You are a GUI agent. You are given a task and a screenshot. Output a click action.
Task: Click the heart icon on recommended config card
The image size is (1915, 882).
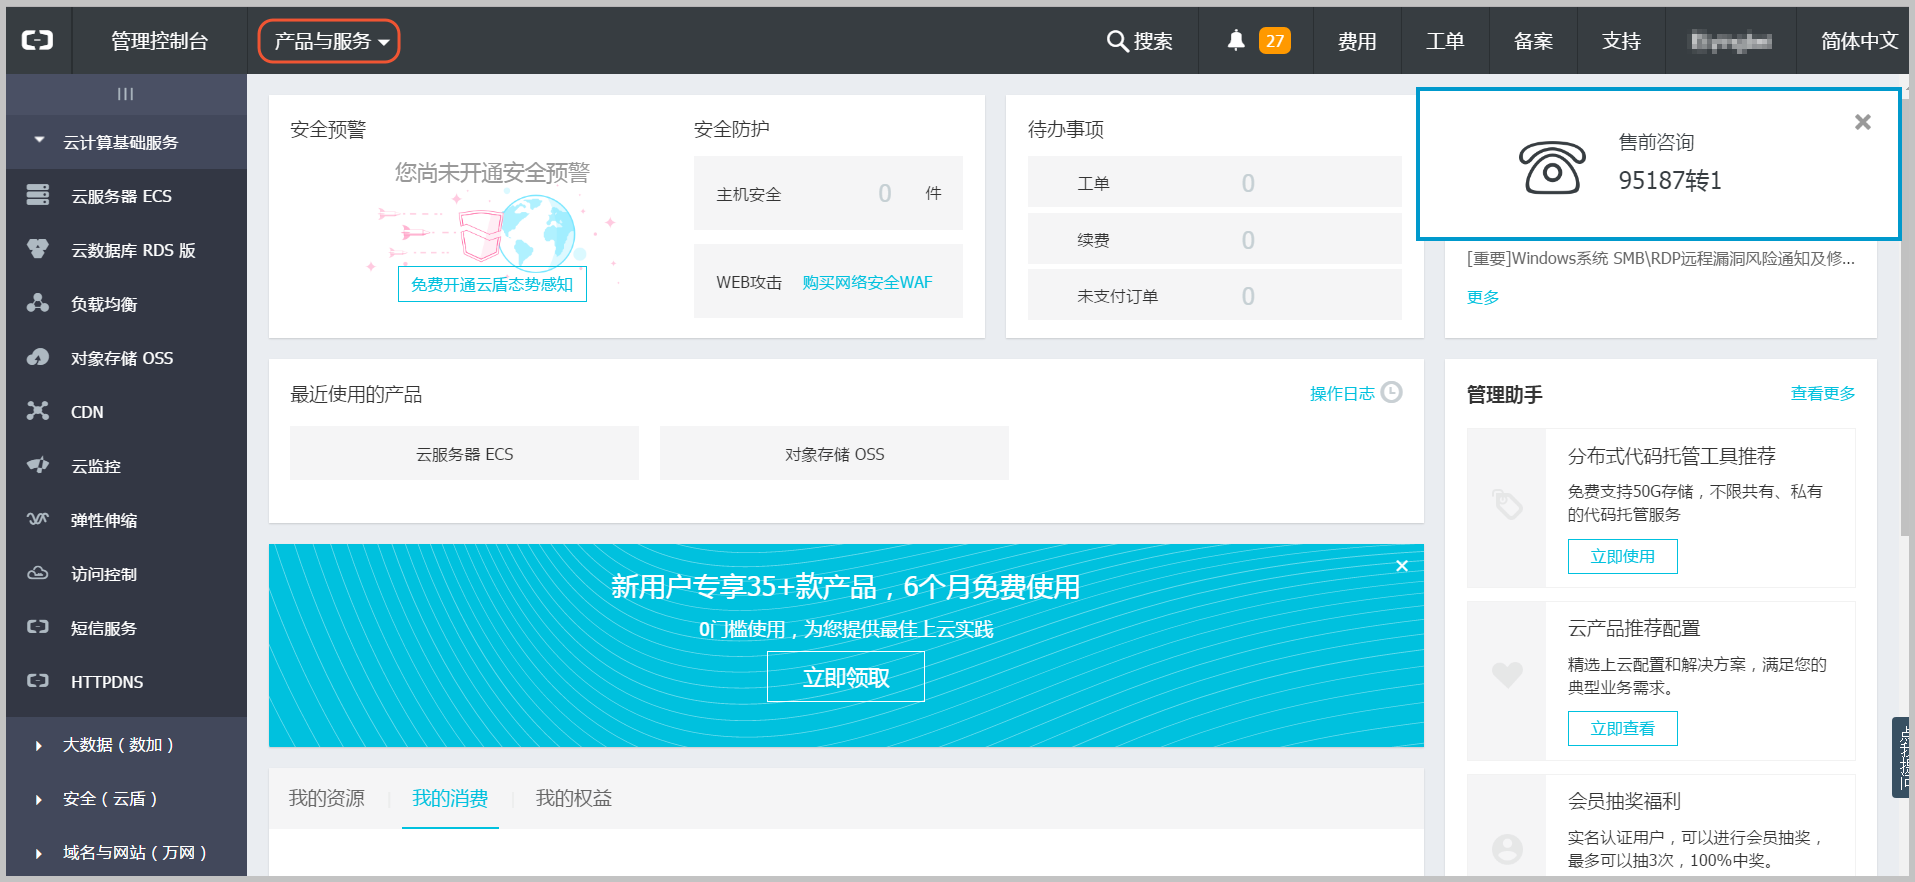point(1507,675)
